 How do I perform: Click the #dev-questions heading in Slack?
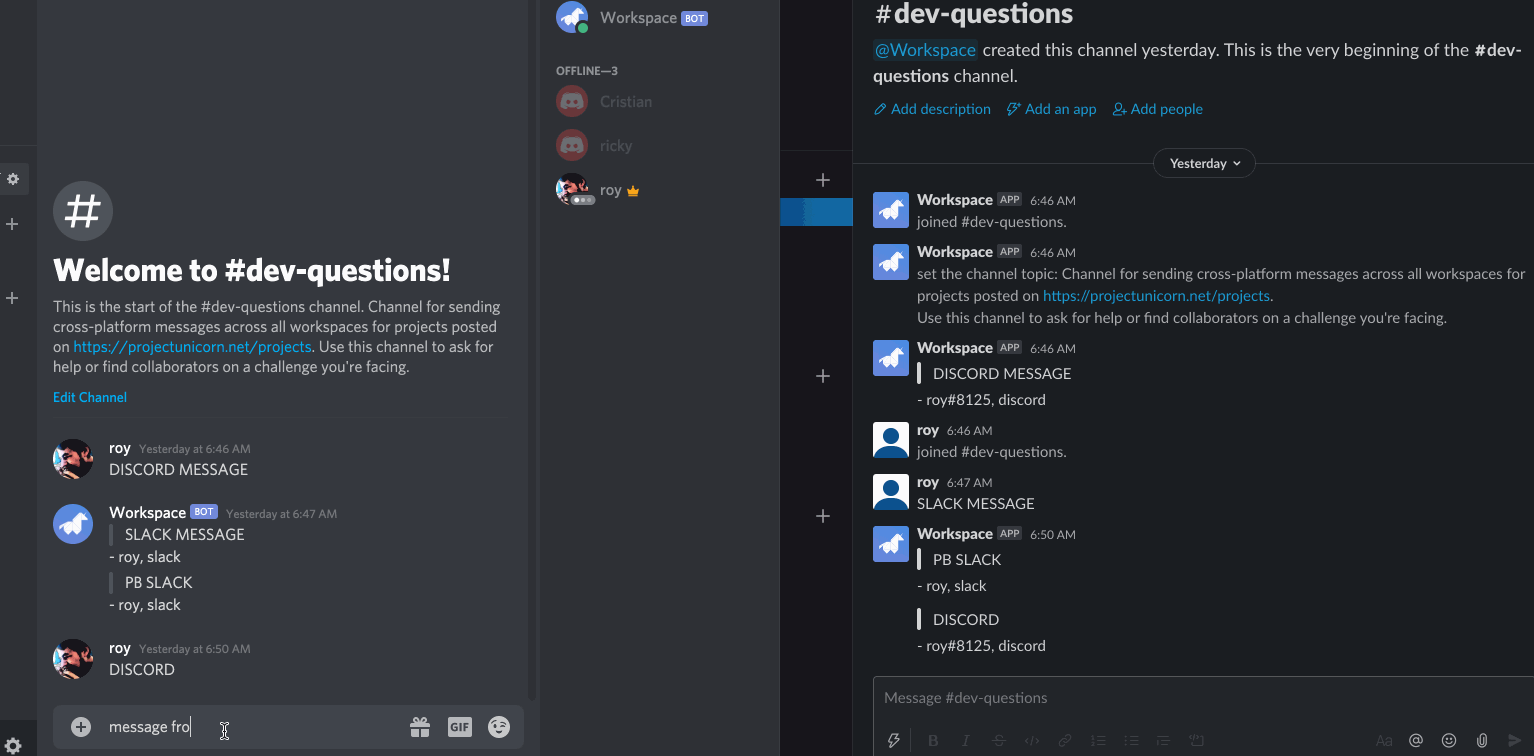pyautogui.click(x=973, y=13)
